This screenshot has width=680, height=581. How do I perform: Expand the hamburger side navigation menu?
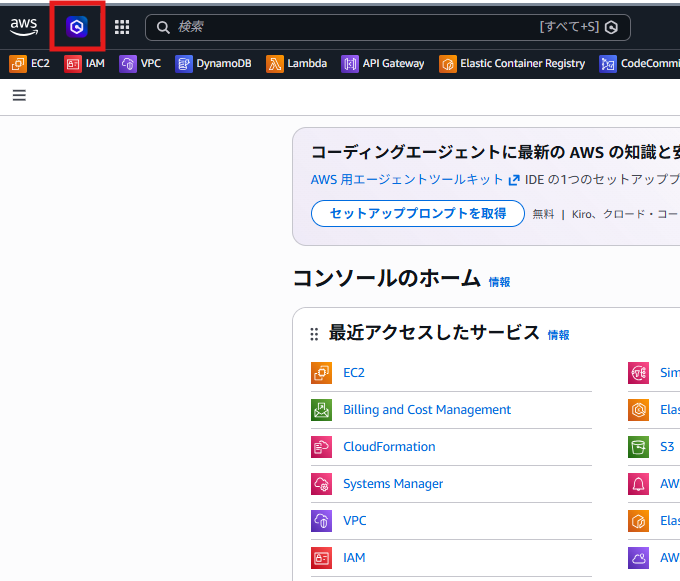tap(19, 95)
